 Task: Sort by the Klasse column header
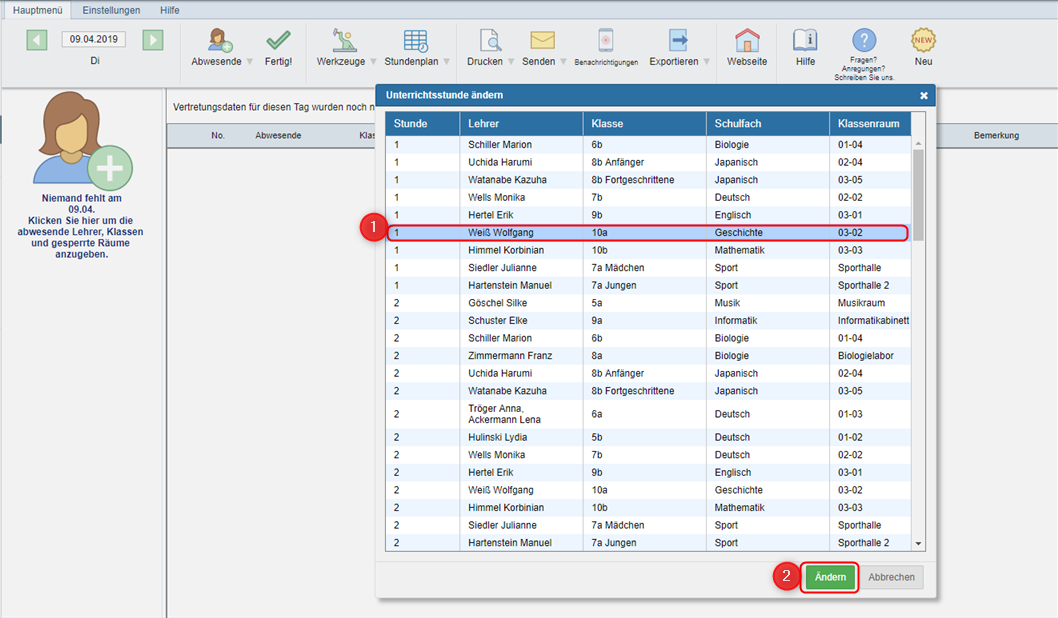[x=644, y=123]
